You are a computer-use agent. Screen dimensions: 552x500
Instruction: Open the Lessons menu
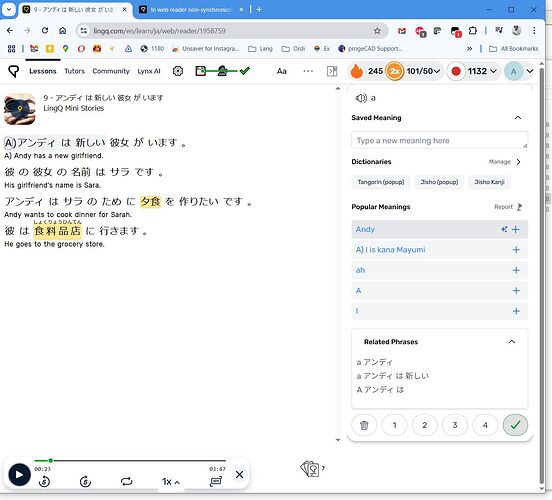click(43, 71)
